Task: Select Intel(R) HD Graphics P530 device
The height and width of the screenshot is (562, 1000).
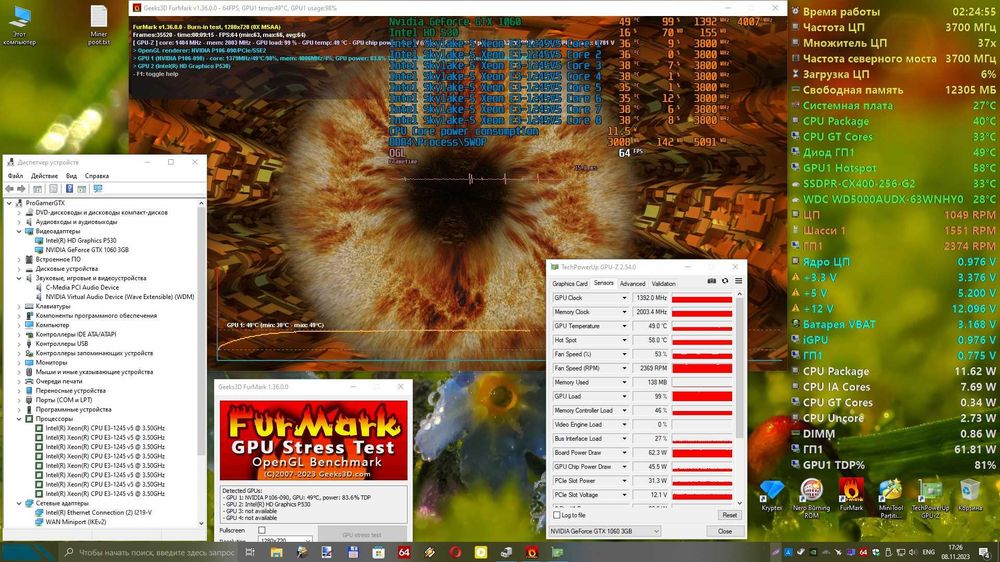Action: pyautogui.click(x=81, y=240)
